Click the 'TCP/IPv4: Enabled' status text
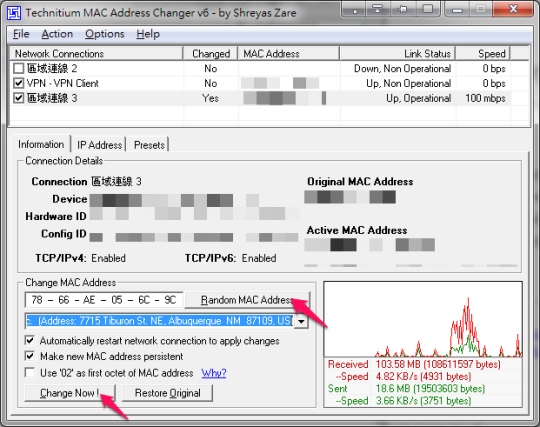This screenshot has width=540, height=427. (80, 258)
